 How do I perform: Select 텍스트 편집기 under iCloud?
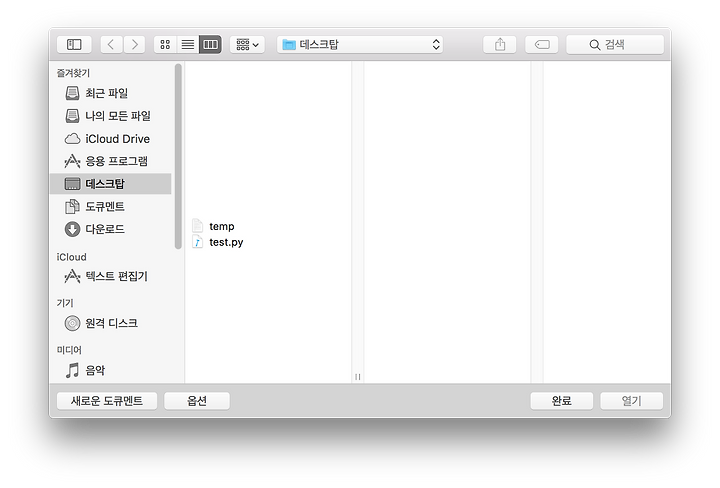111,276
